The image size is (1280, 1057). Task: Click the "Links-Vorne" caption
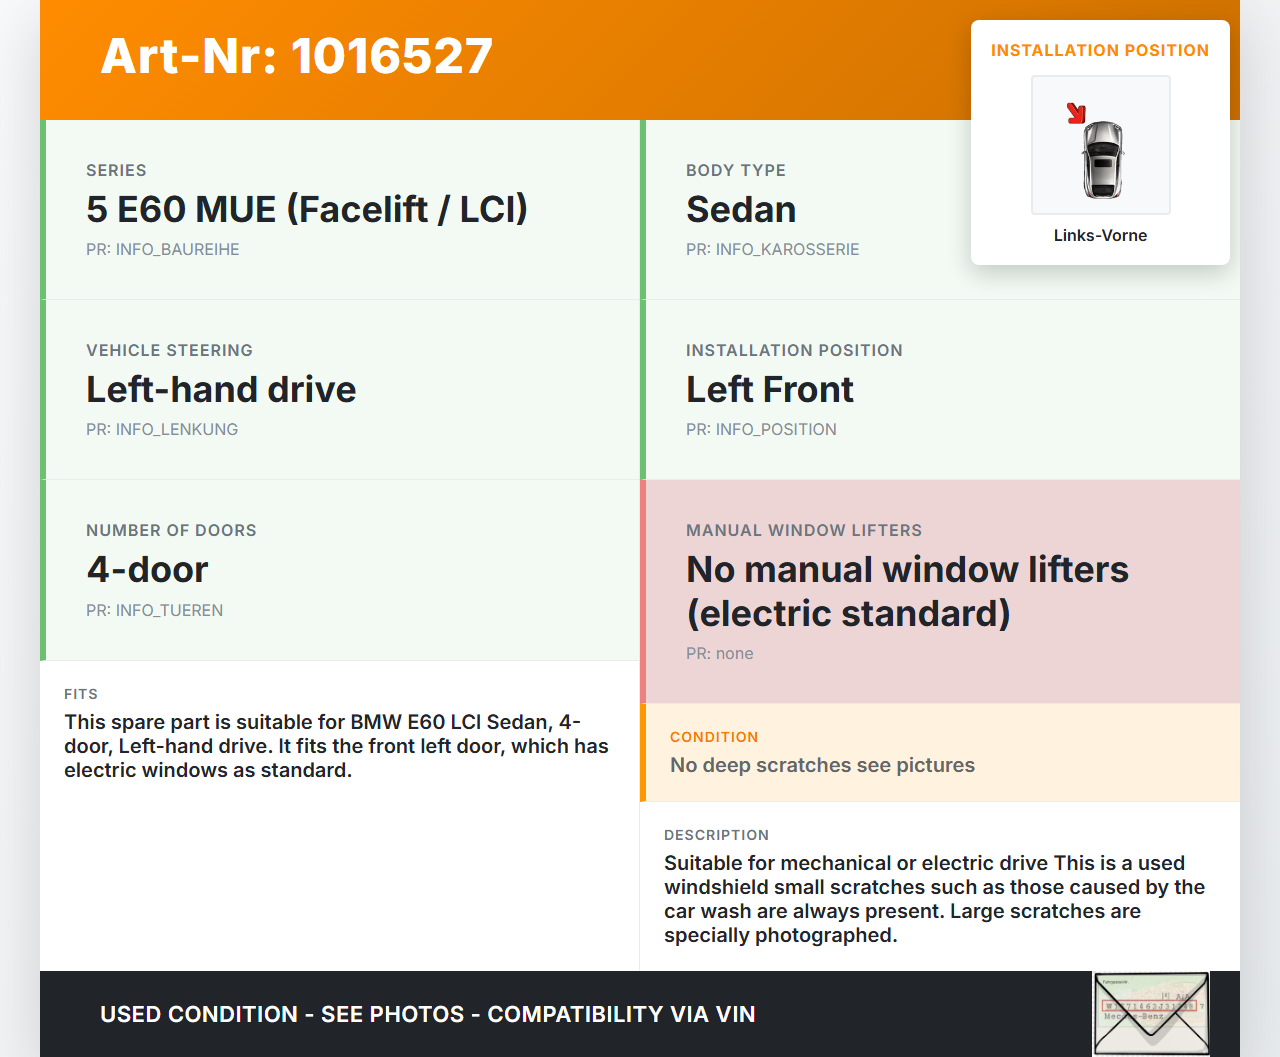tap(1100, 235)
